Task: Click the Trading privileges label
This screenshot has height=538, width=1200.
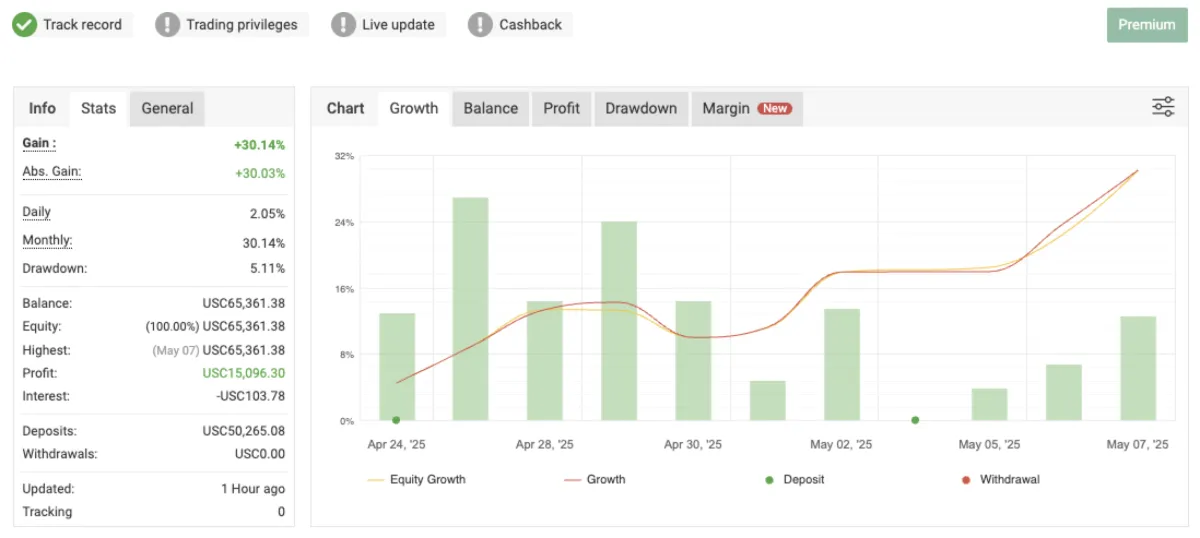Action: pyautogui.click(x=242, y=25)
